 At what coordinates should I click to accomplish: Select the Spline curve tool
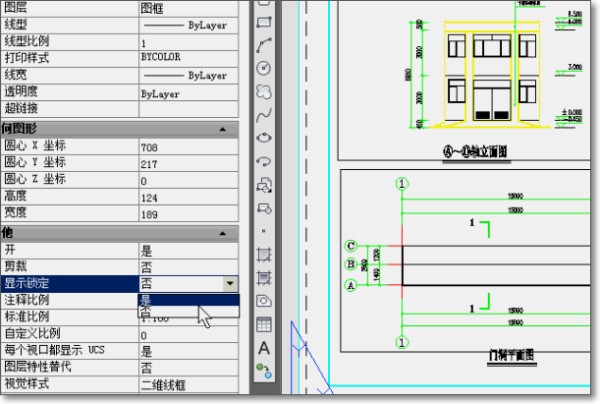tap(264, 114)
